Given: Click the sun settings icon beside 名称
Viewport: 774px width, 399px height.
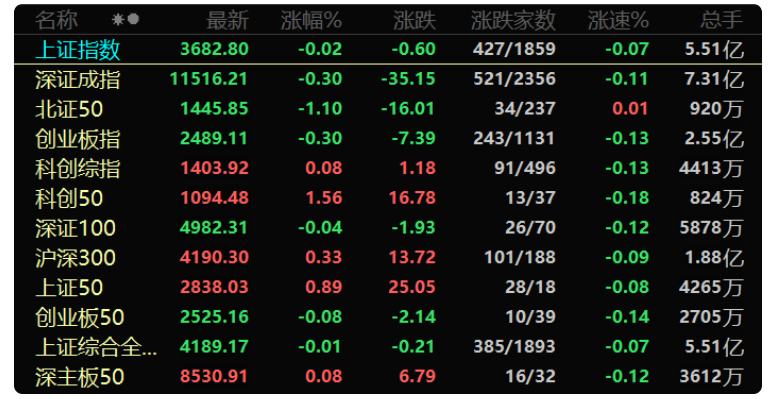Looking at the screenshot, I should pos(117,19).
